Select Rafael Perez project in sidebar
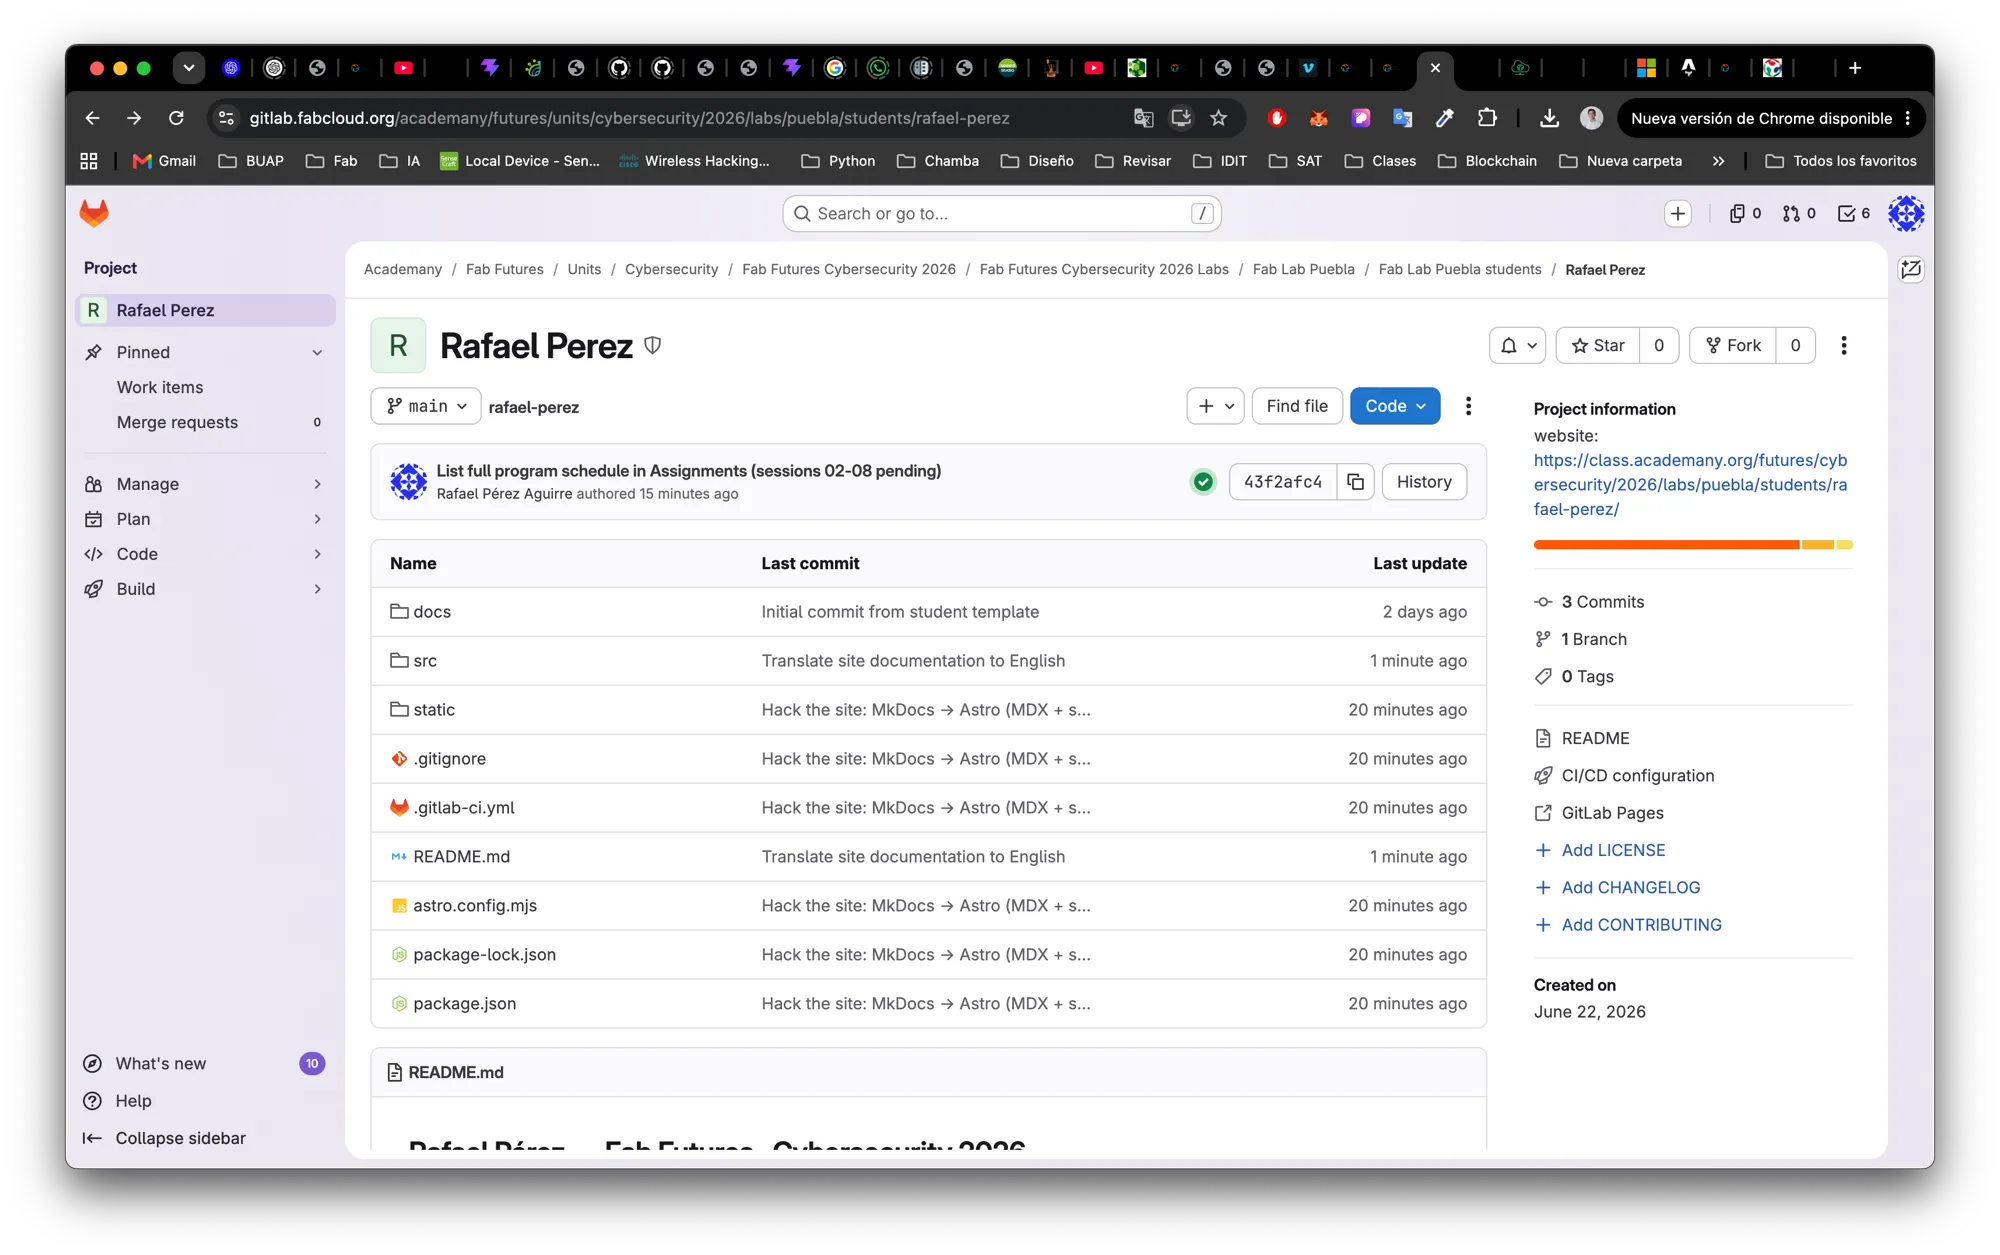Image resolution: width=2000 pixels, height=1255 pixels. point(205,310)
